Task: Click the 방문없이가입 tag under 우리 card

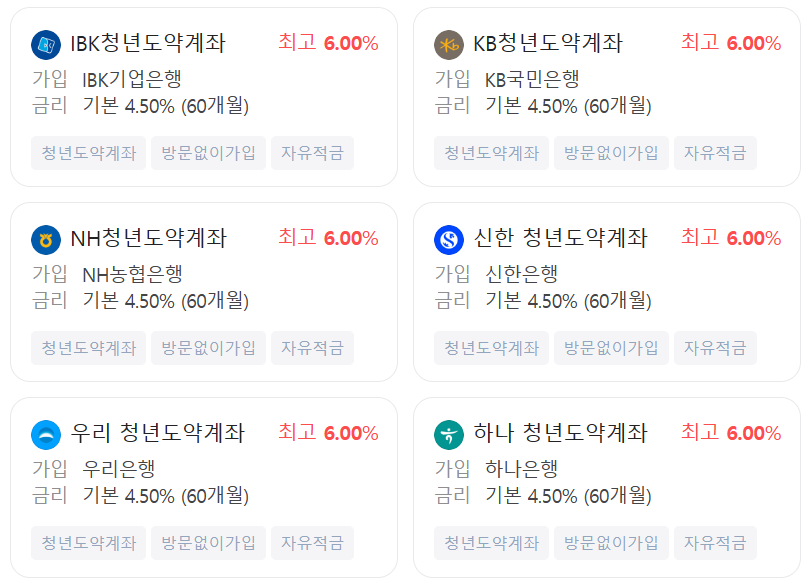Action: coord(209,542)
